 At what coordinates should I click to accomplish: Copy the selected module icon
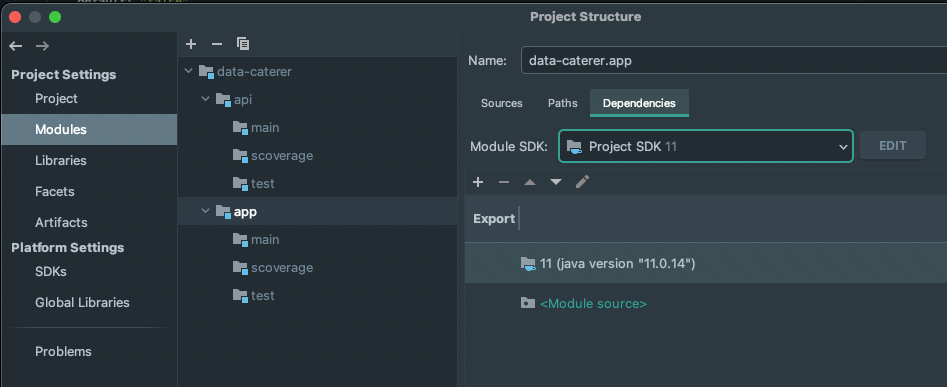243,43
